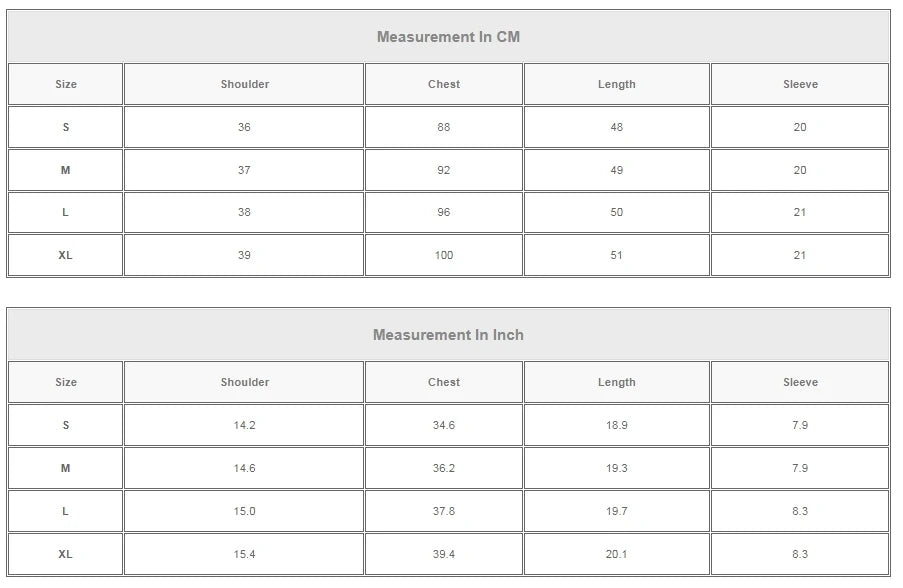Select size XL row label in CM table
This screenshot has width=903, height=588.
[x=66, y=256]
